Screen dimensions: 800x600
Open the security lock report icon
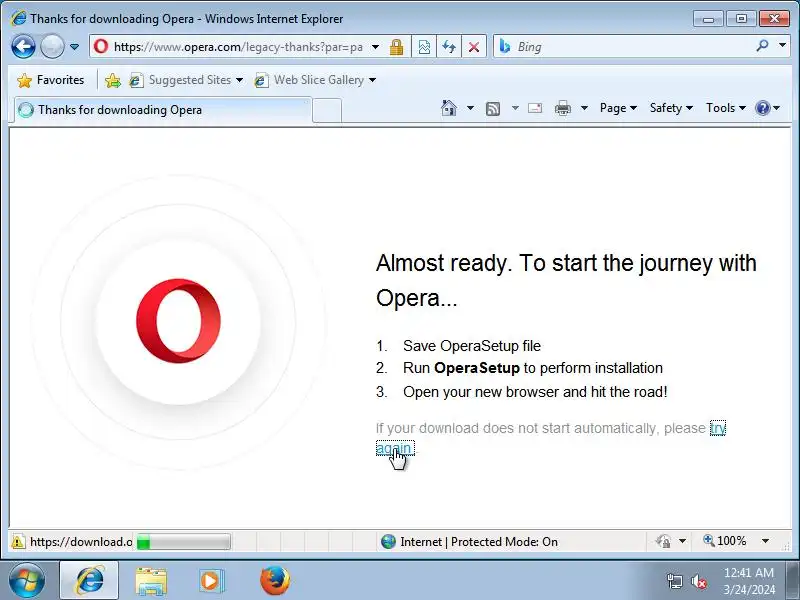pos(396,47)
